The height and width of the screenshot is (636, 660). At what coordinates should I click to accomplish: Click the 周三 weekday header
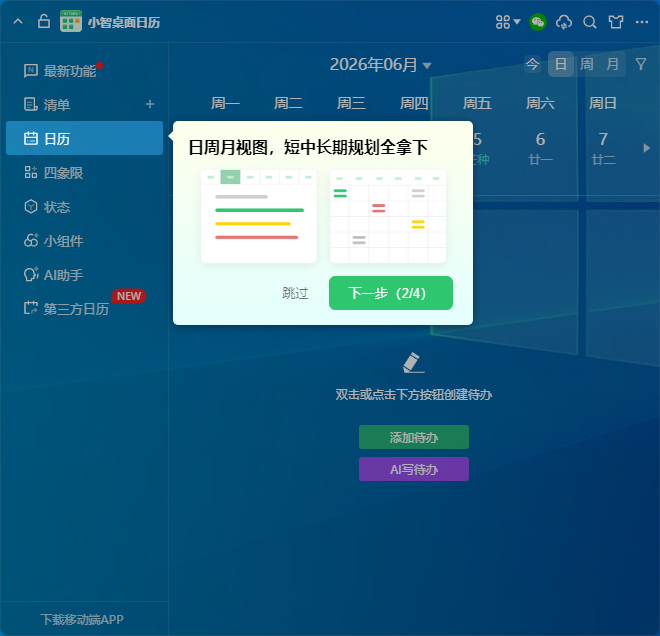click(351, 103)
